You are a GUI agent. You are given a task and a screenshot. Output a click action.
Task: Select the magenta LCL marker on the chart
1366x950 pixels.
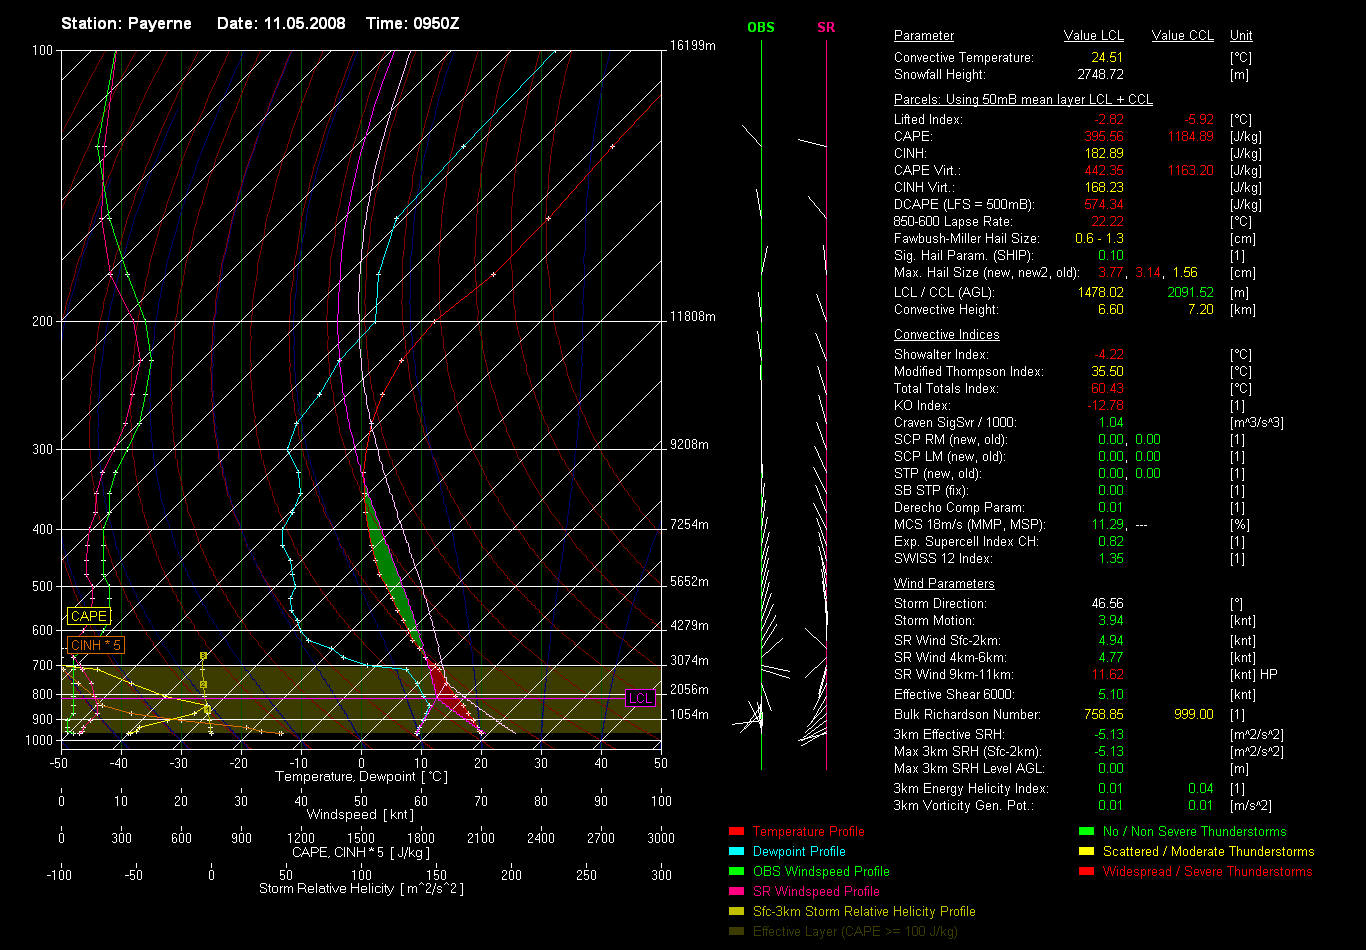640,698
